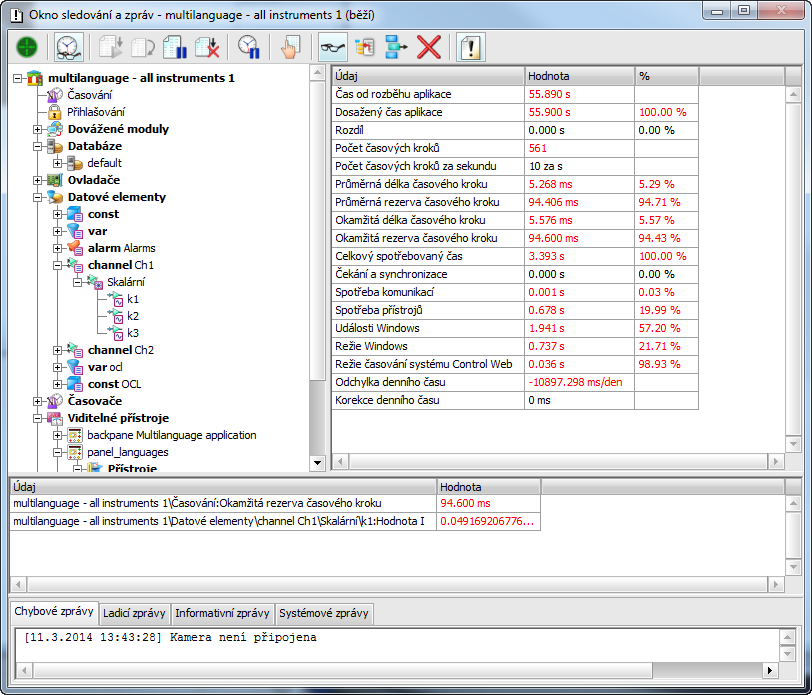Click the document with small red X icon
The height and width of the screenshot is (695, 812).
[x=208, y=46]
